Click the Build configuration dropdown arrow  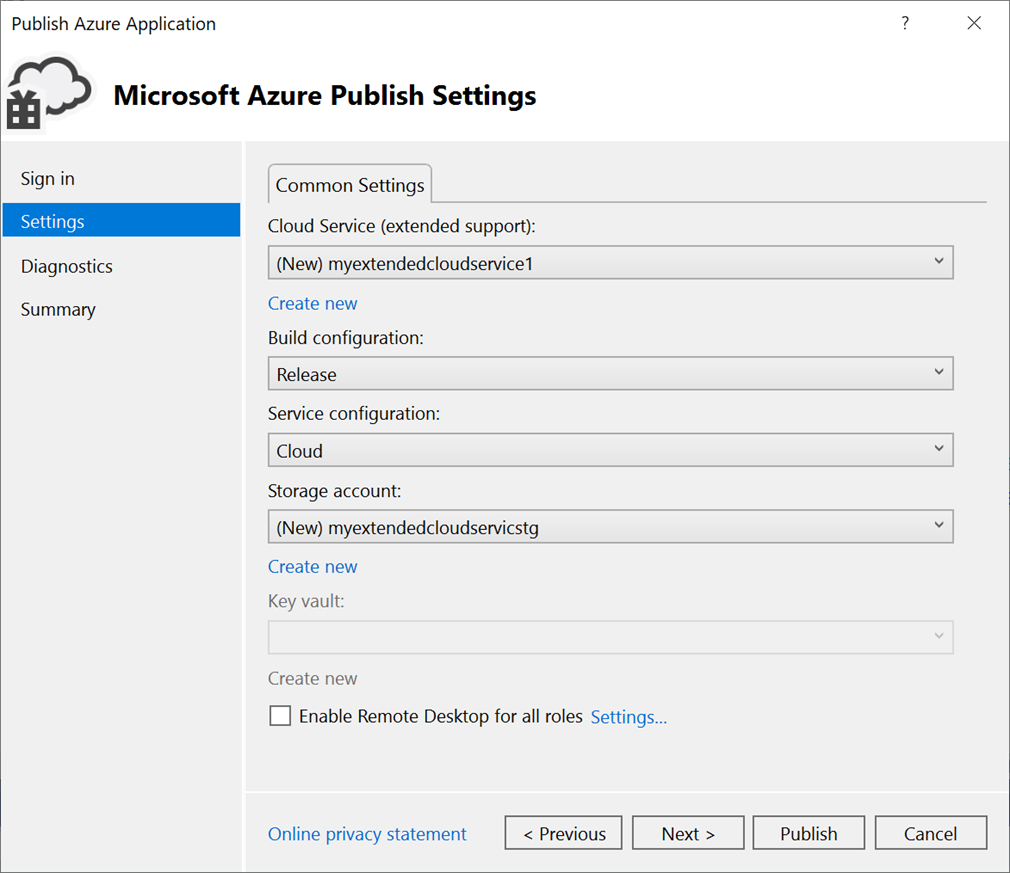coord(939,373)
